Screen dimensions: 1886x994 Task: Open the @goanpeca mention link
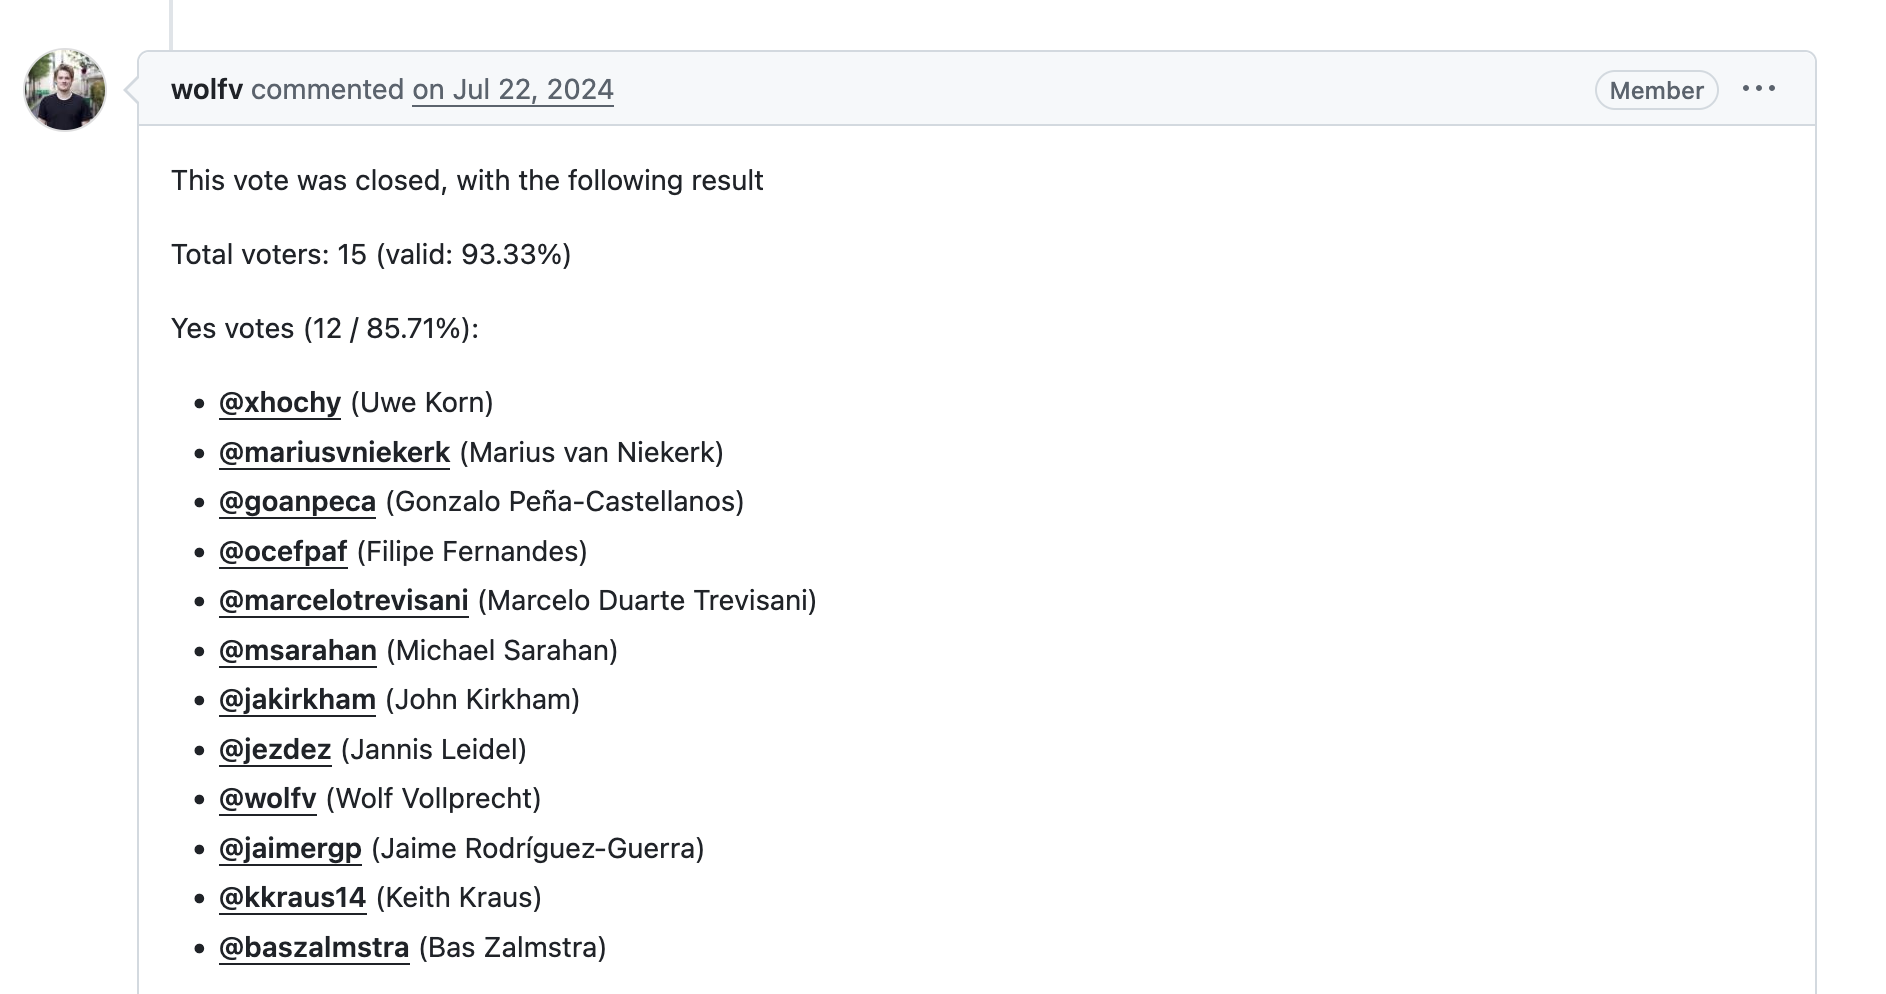(297, 502)
